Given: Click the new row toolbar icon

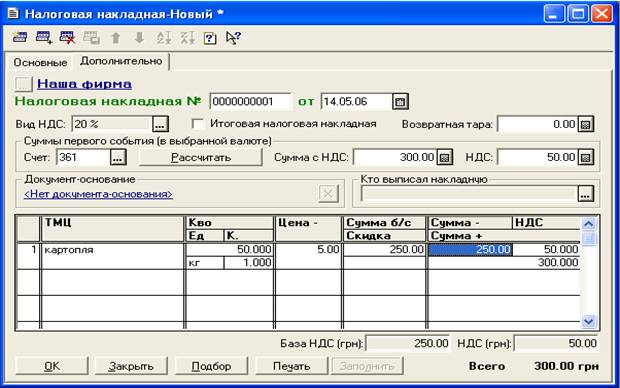Looking at the screenshot, I should pyautogui.click(x=20, y=38).
